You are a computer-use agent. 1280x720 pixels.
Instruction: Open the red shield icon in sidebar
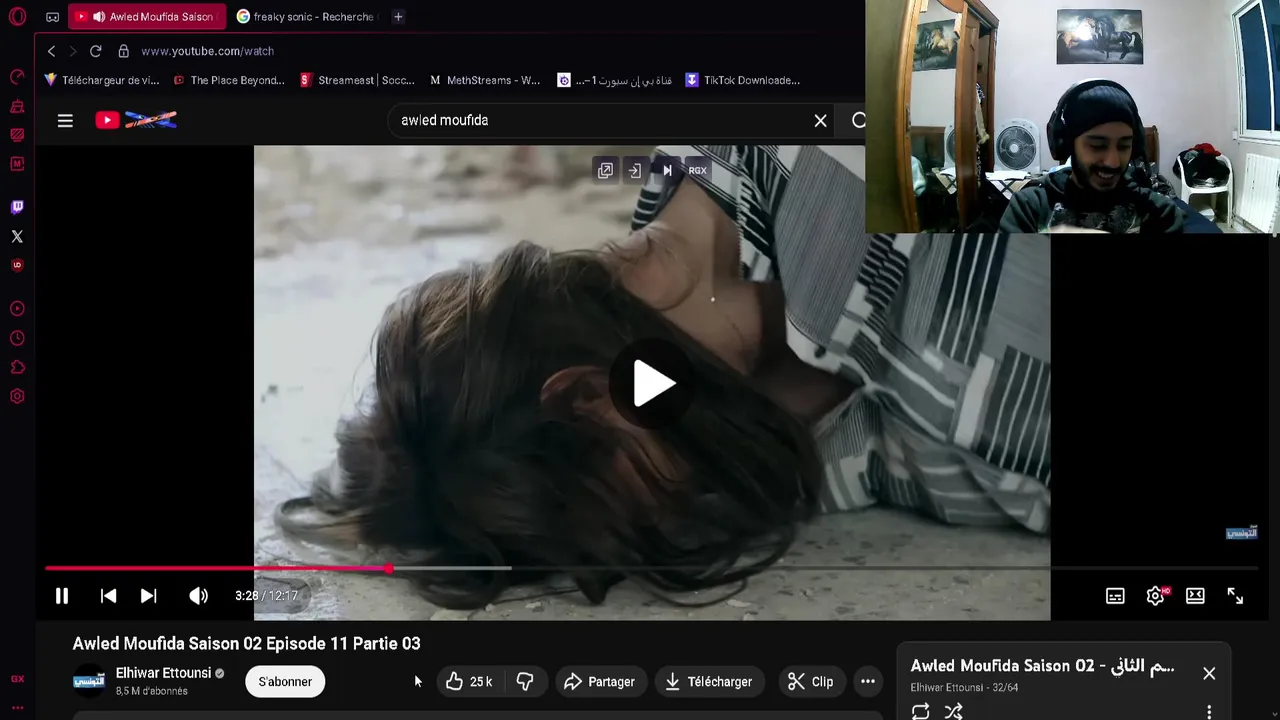[17, 265]
